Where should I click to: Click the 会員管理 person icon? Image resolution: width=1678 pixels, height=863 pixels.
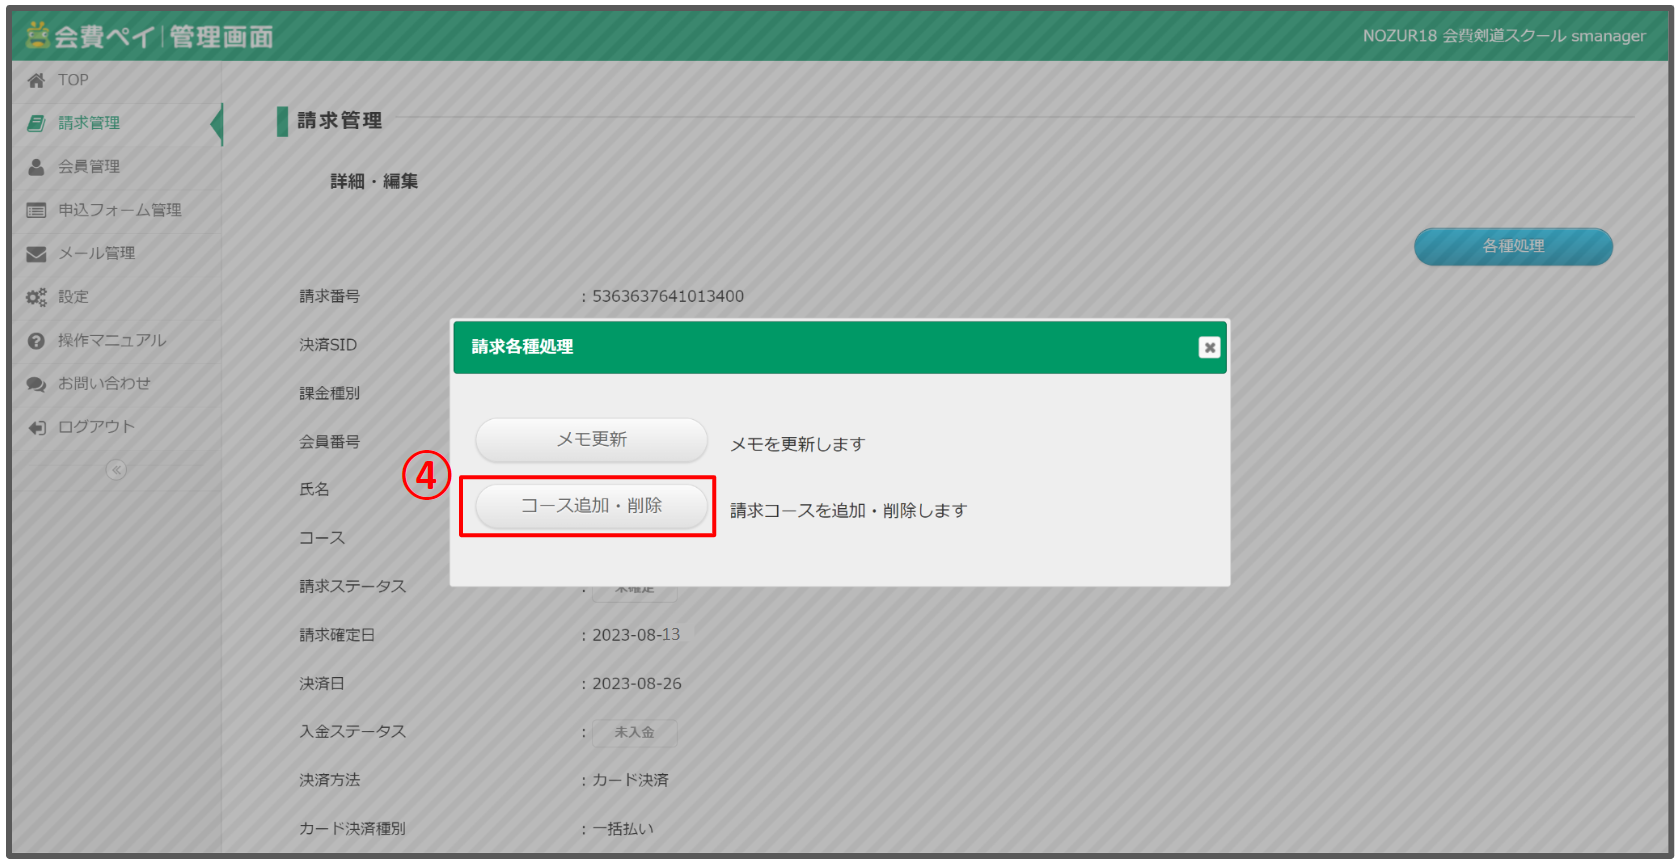[x=36, y=167]
